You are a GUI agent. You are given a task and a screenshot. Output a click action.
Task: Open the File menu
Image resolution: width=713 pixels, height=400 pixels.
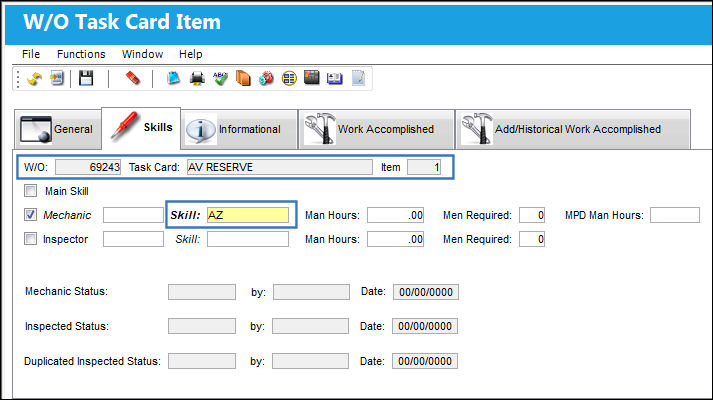[x=31, y=54]
